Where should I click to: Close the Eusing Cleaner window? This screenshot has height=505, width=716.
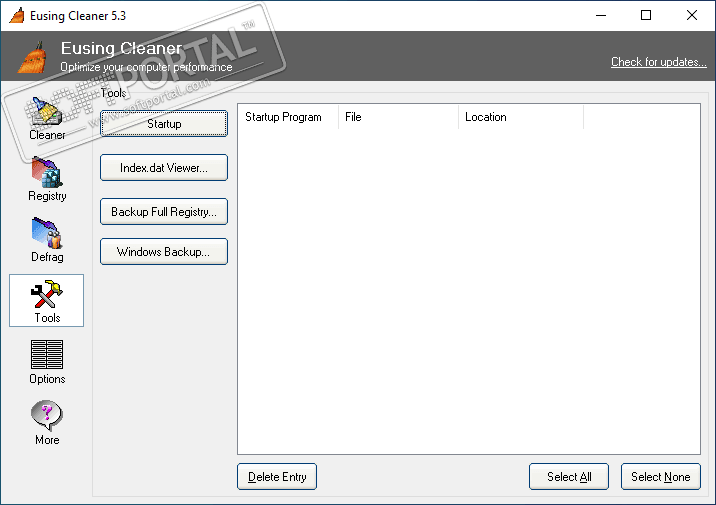tap(692, 16)
